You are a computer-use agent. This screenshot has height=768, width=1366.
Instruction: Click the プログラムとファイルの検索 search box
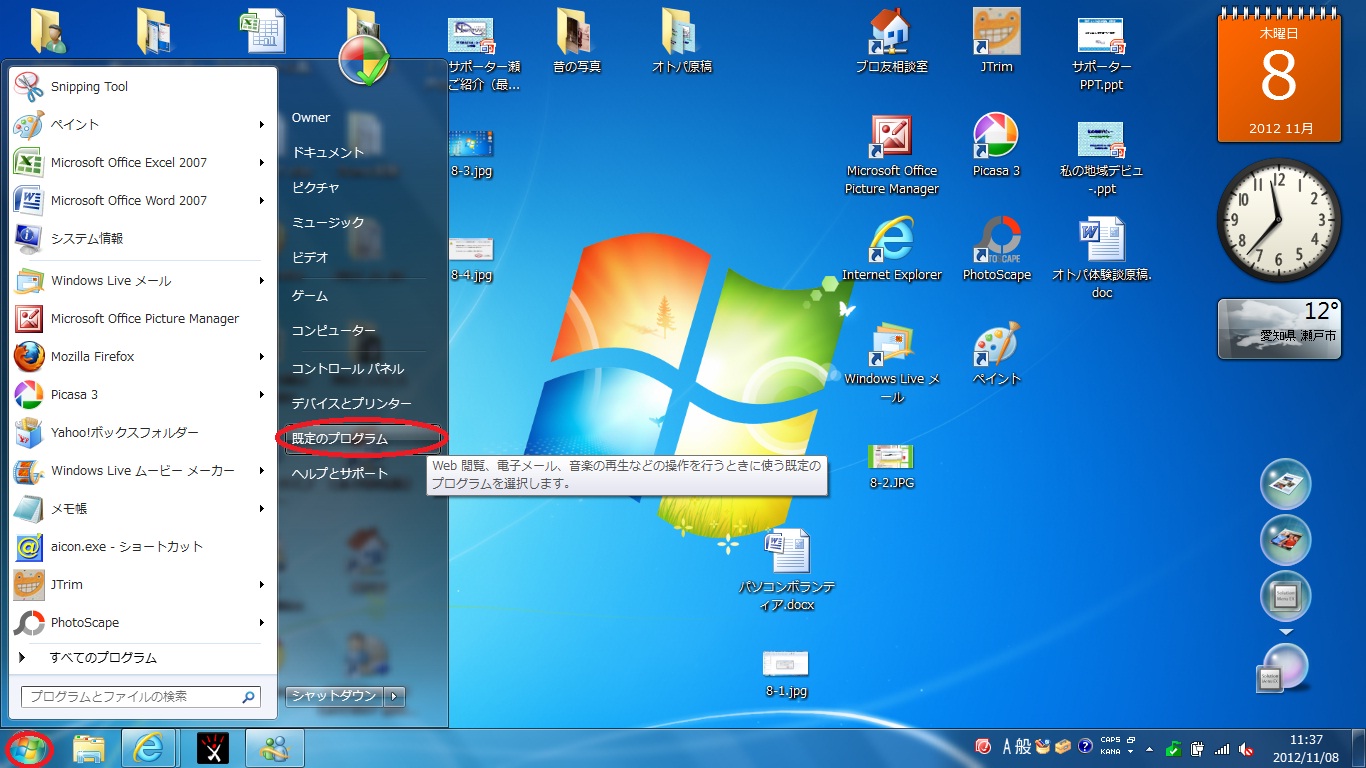click(141, 697)
